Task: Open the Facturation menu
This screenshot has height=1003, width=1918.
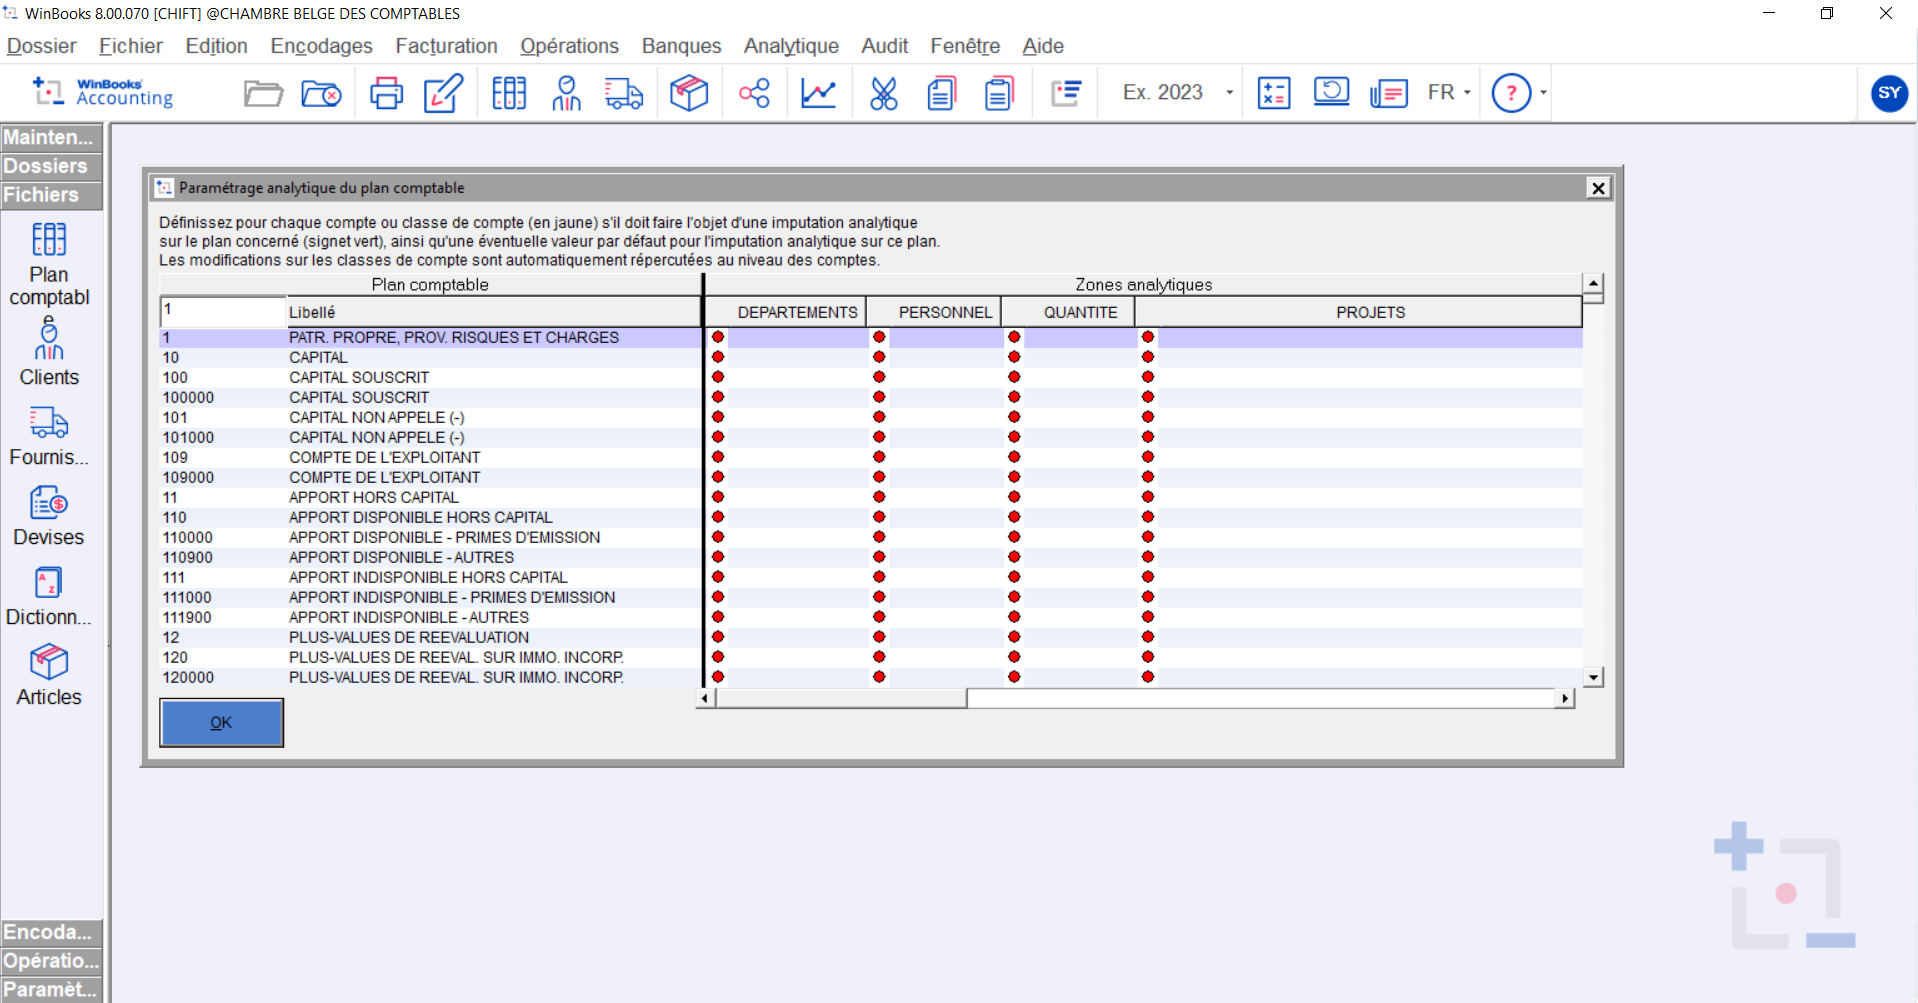Action: pos(446,46)
